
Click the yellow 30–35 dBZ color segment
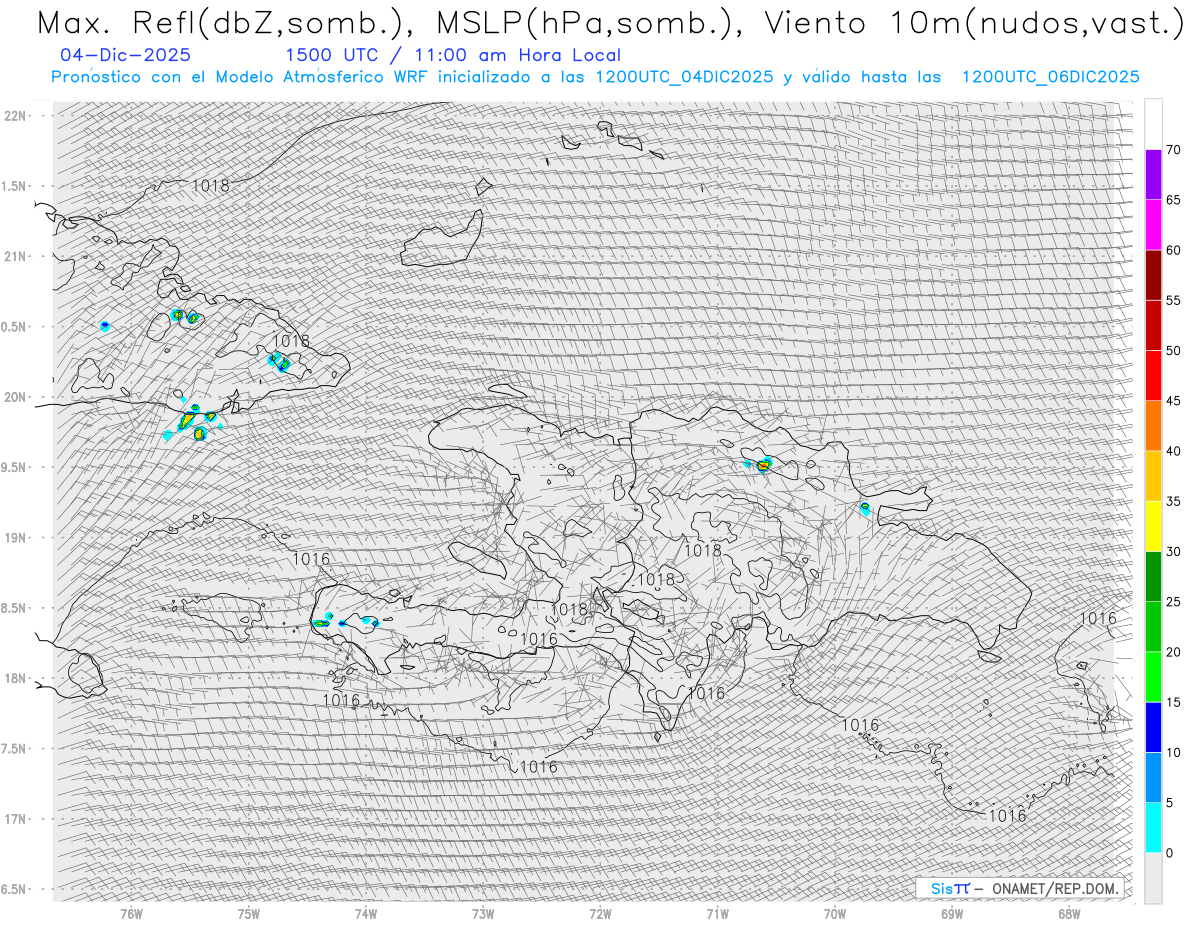tap(1153, 527)
